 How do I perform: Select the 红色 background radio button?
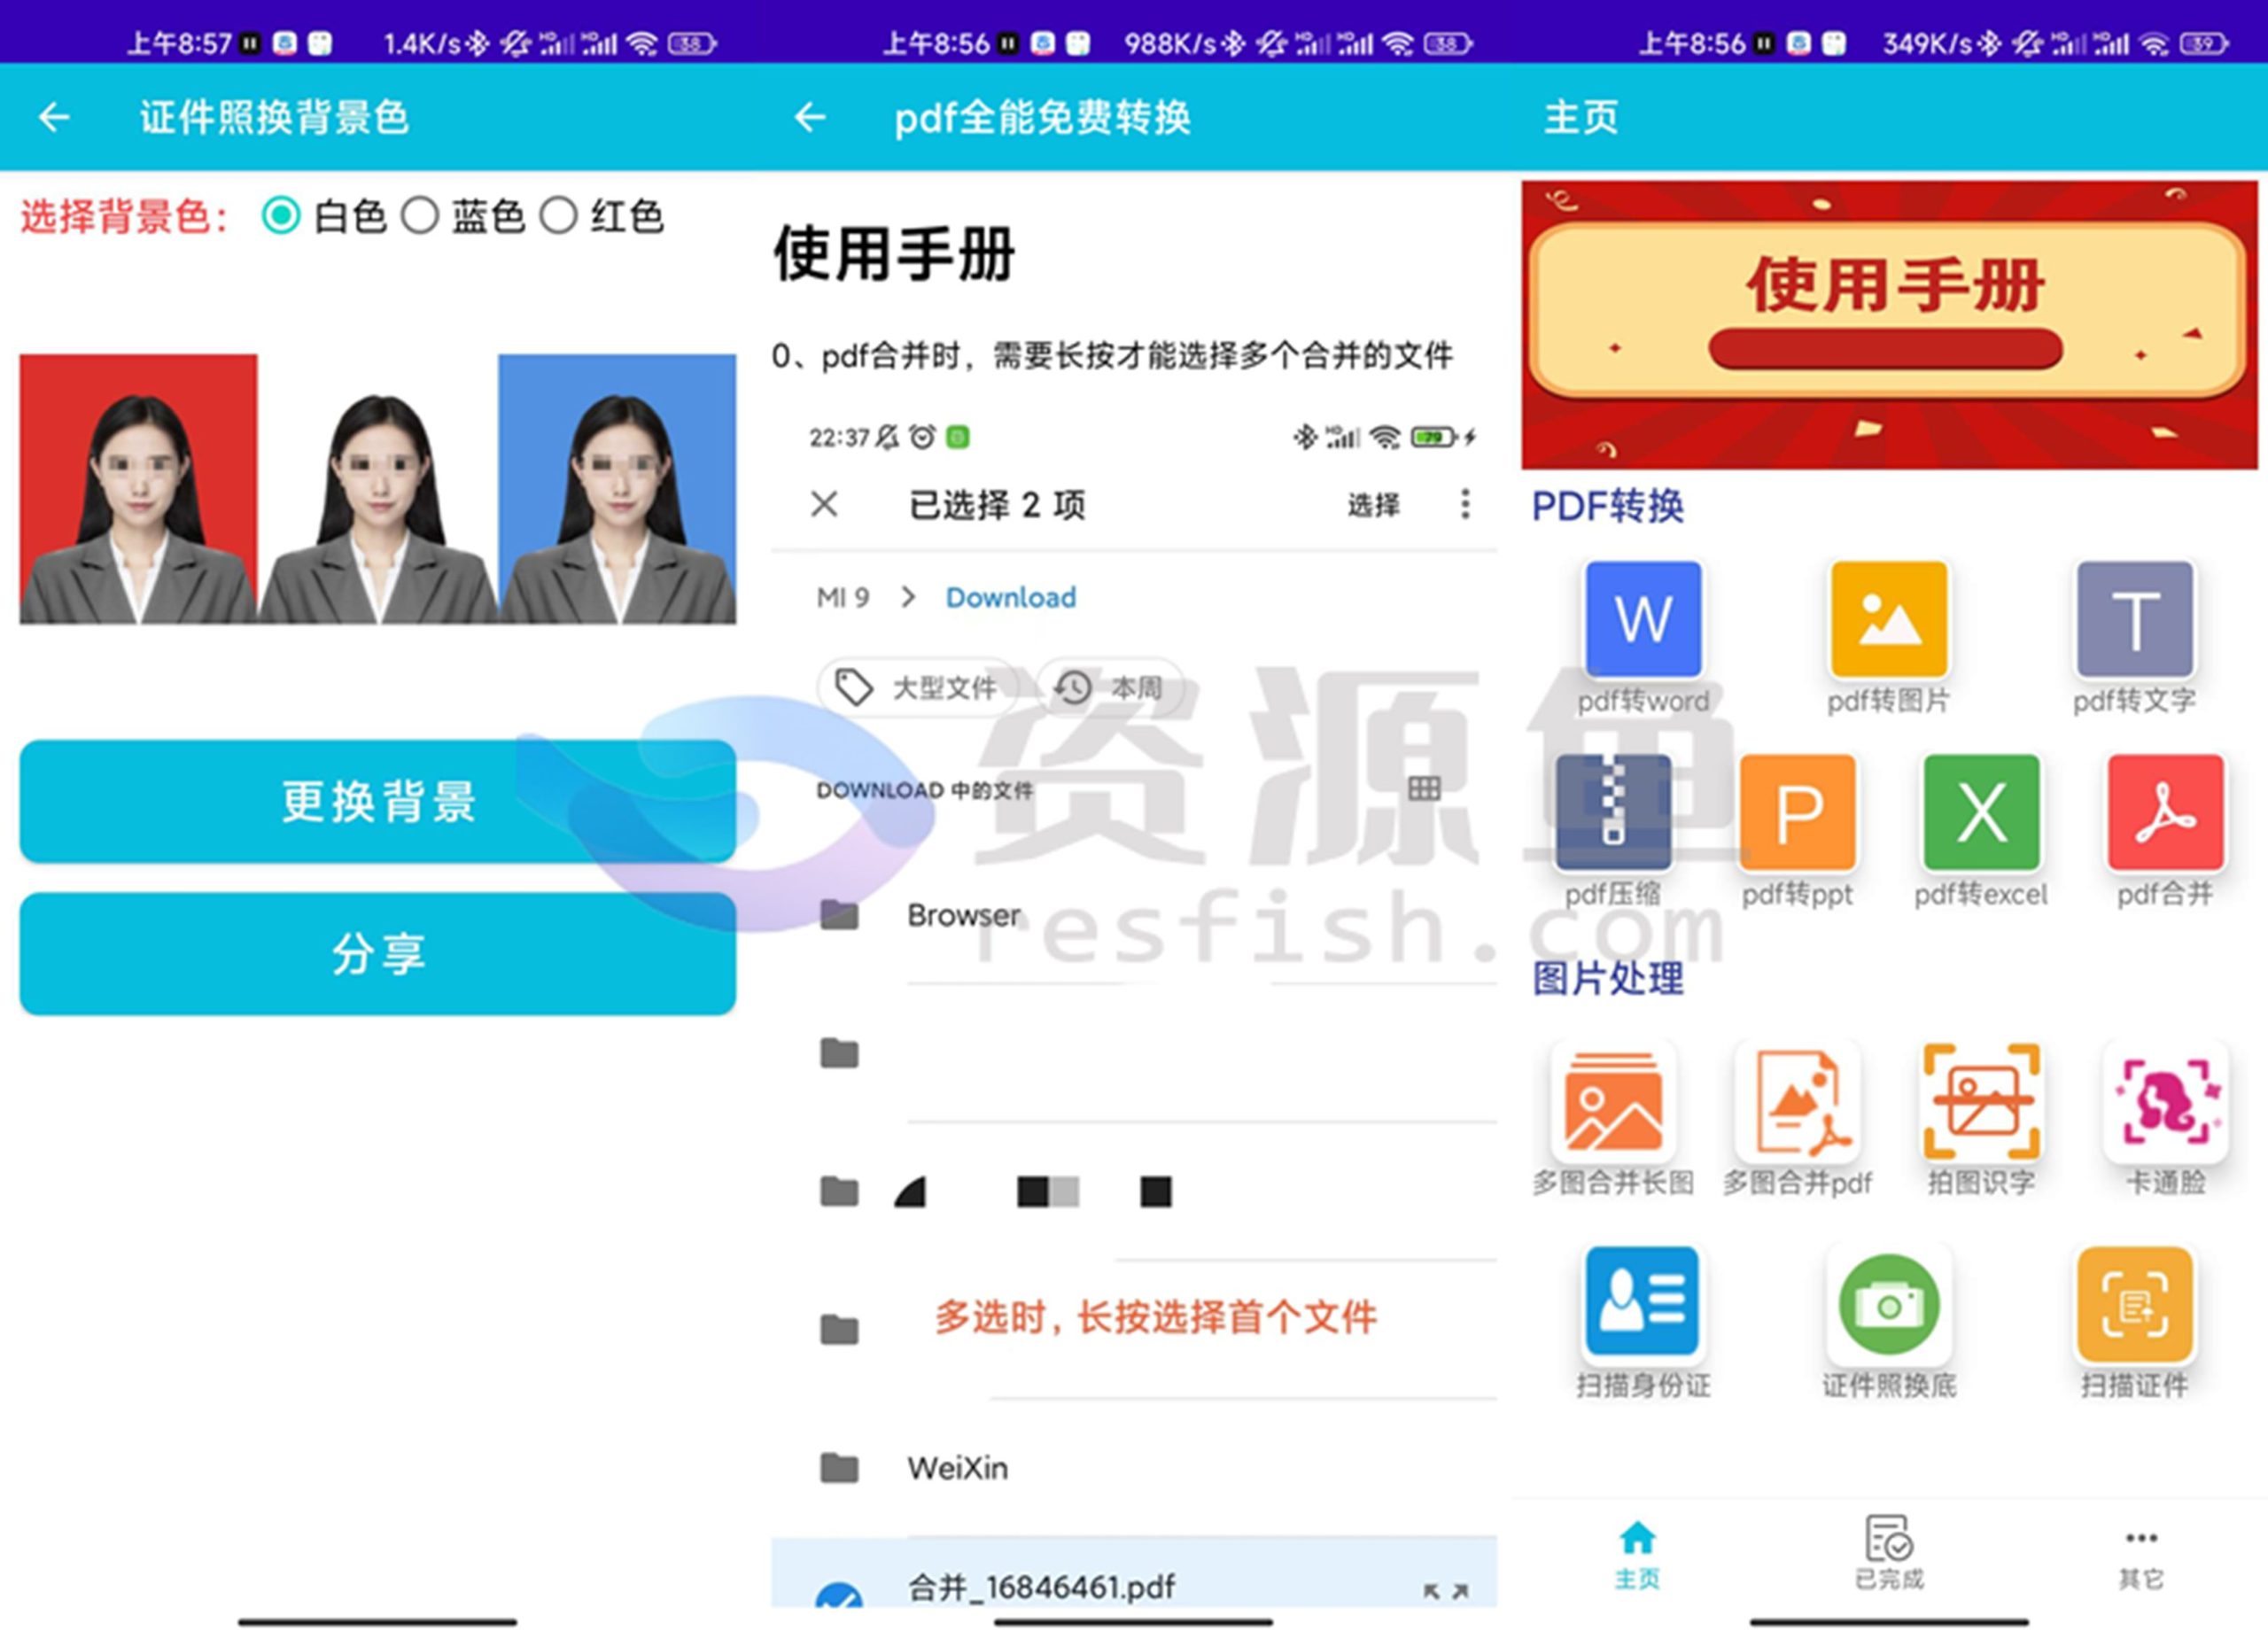tap(558, 215)
